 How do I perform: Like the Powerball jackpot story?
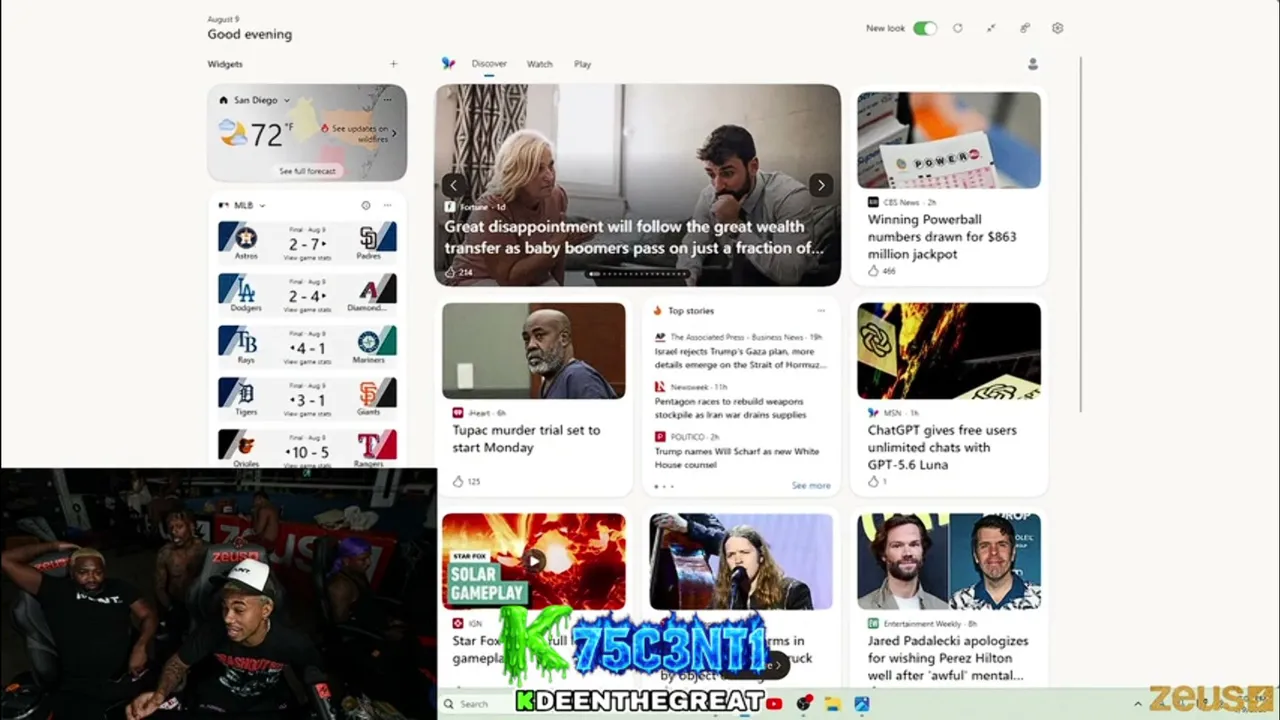tap(873, 271)
